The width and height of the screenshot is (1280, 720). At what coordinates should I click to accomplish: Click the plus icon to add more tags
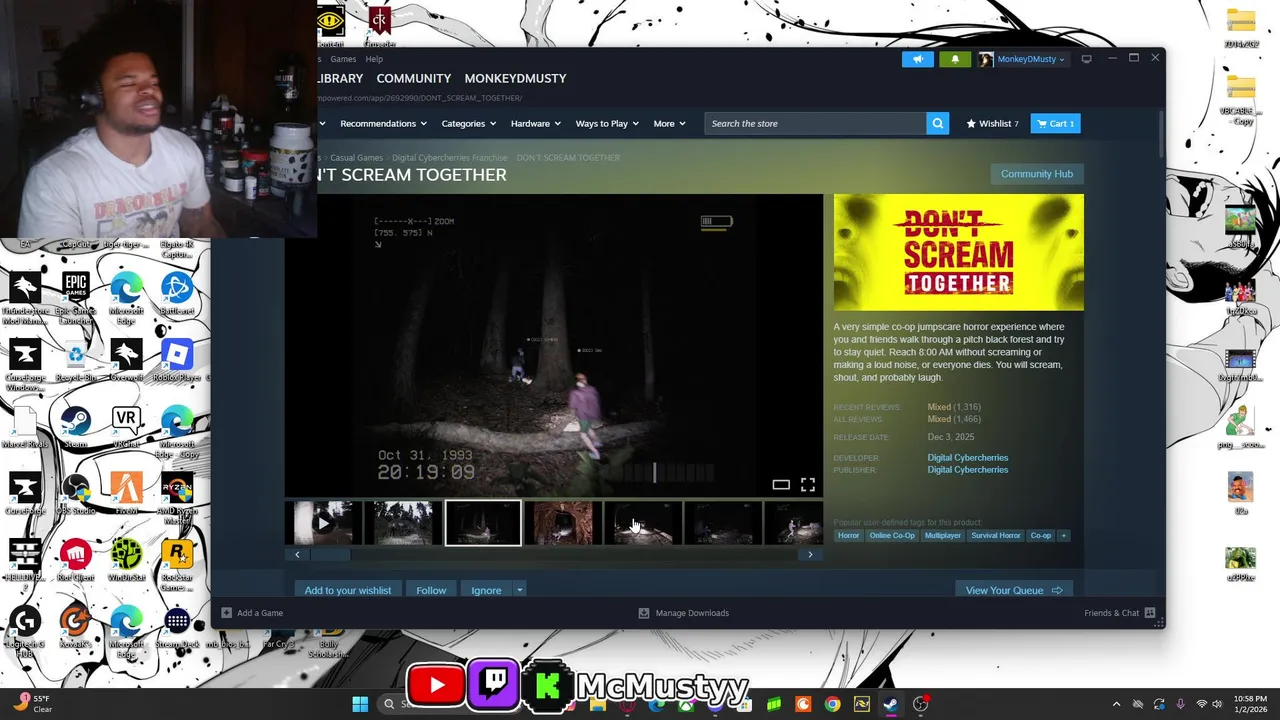(1063, 536)
